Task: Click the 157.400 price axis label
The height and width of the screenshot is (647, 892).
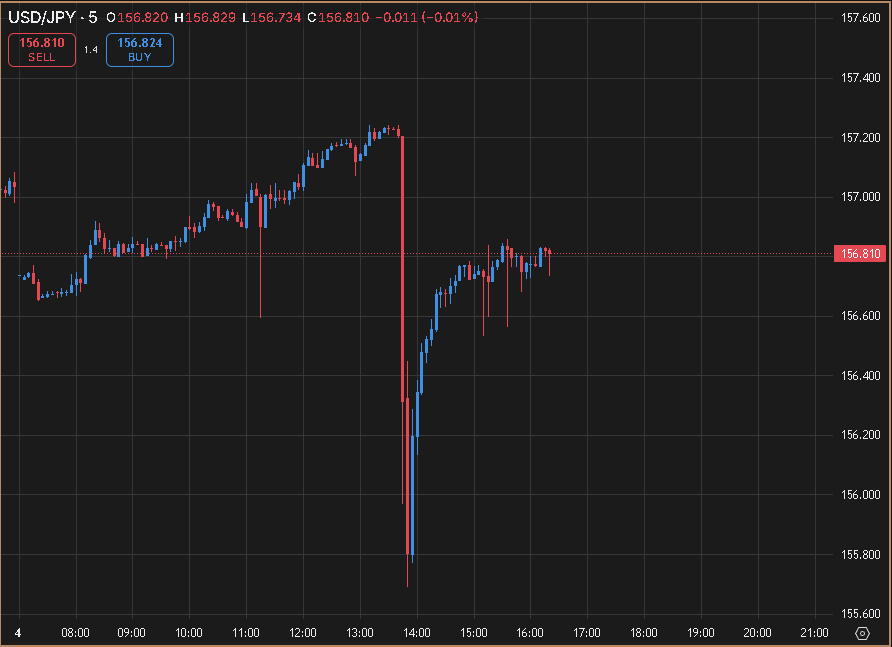Action: pyautogui.click(x=861, y=78)
